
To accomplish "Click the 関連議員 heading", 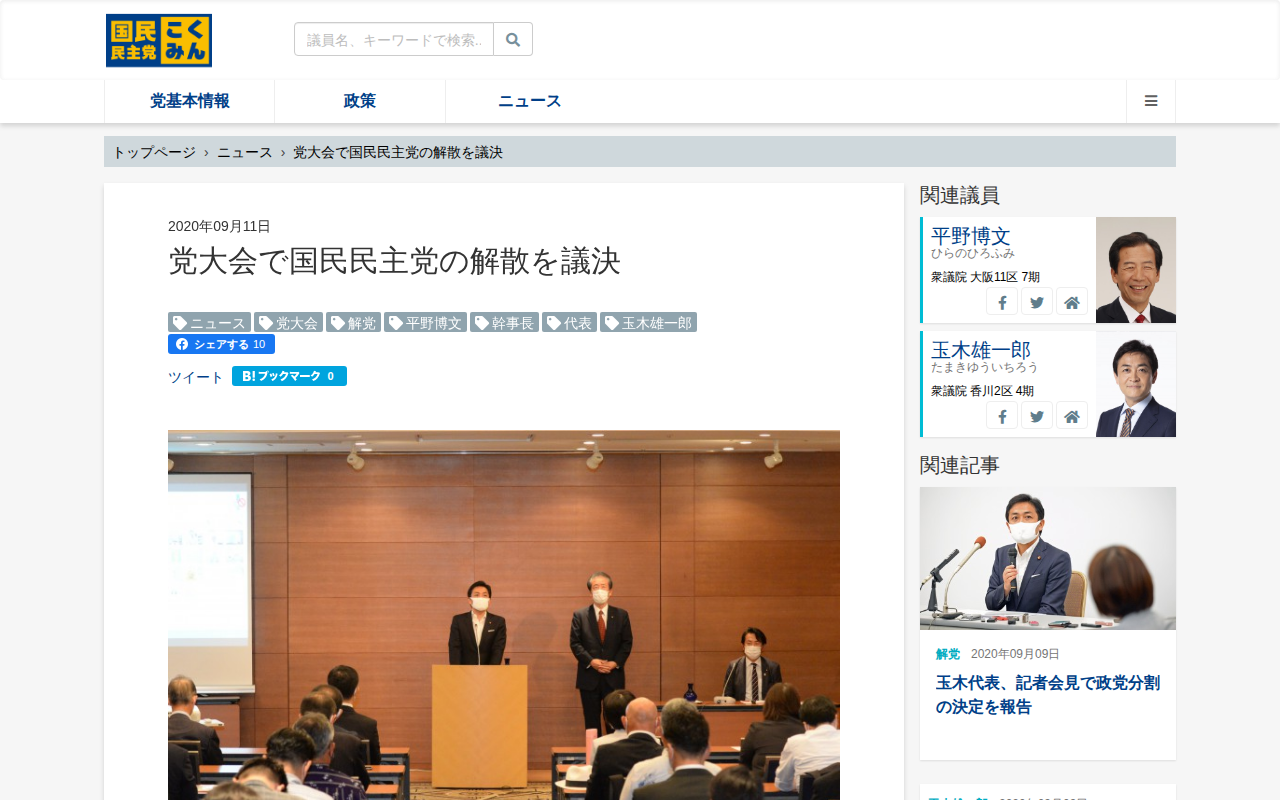I will (960, 195).
